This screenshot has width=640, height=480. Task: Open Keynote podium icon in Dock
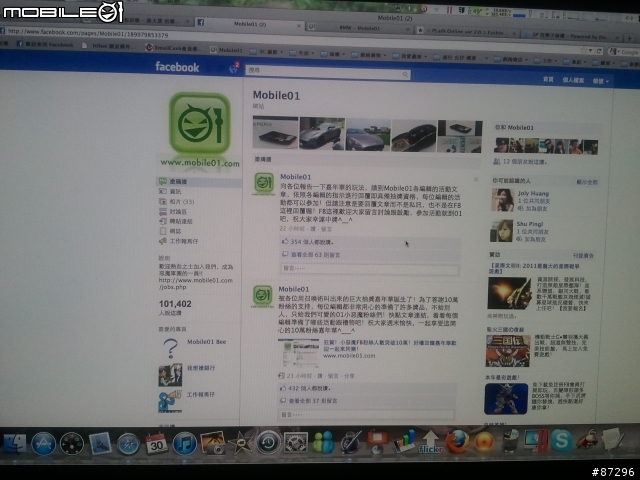378,442
